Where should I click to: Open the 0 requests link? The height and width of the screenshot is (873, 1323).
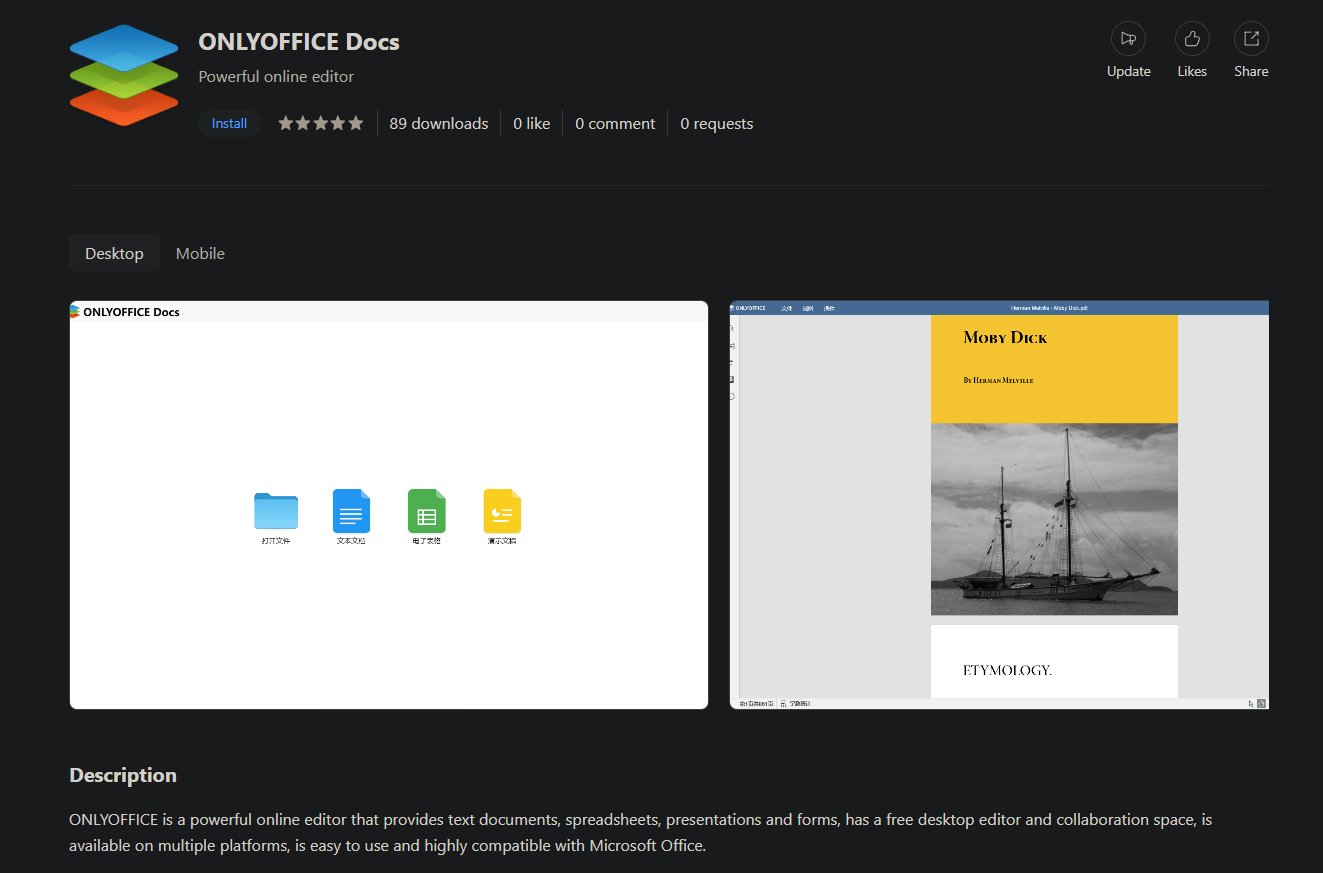pos(717,123)
